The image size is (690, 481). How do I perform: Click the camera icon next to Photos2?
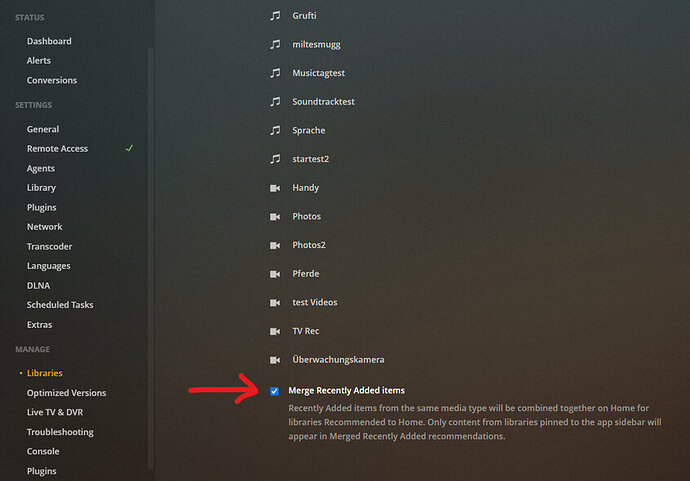[275, 246]
